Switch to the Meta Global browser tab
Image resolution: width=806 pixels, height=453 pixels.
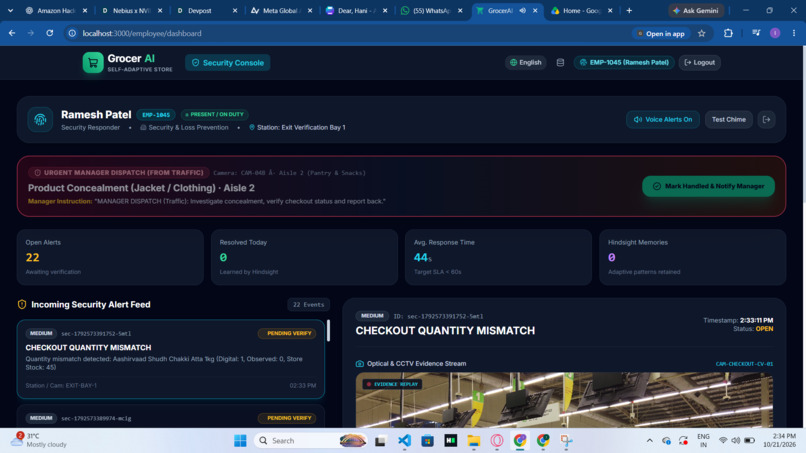click(280, 10)
